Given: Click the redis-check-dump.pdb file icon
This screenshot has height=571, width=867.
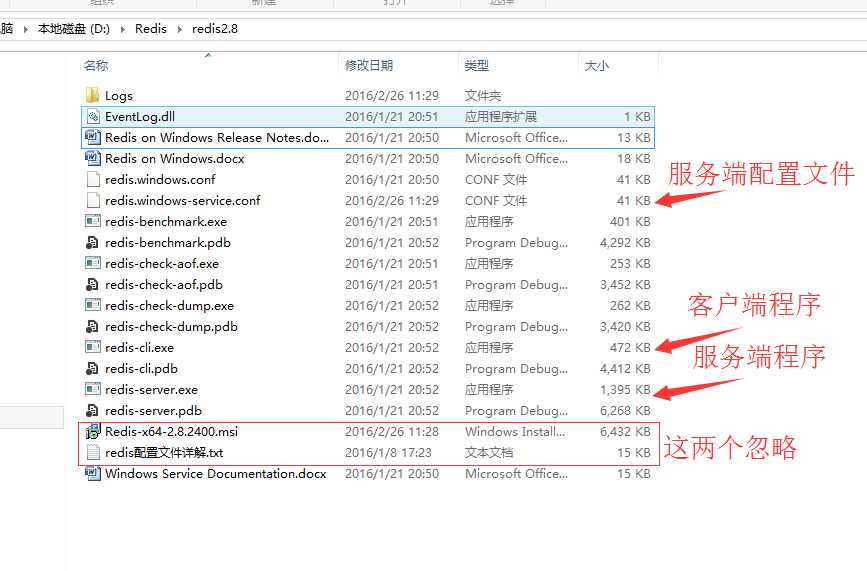Looking at the screenshot, I should tap(93, 326).
